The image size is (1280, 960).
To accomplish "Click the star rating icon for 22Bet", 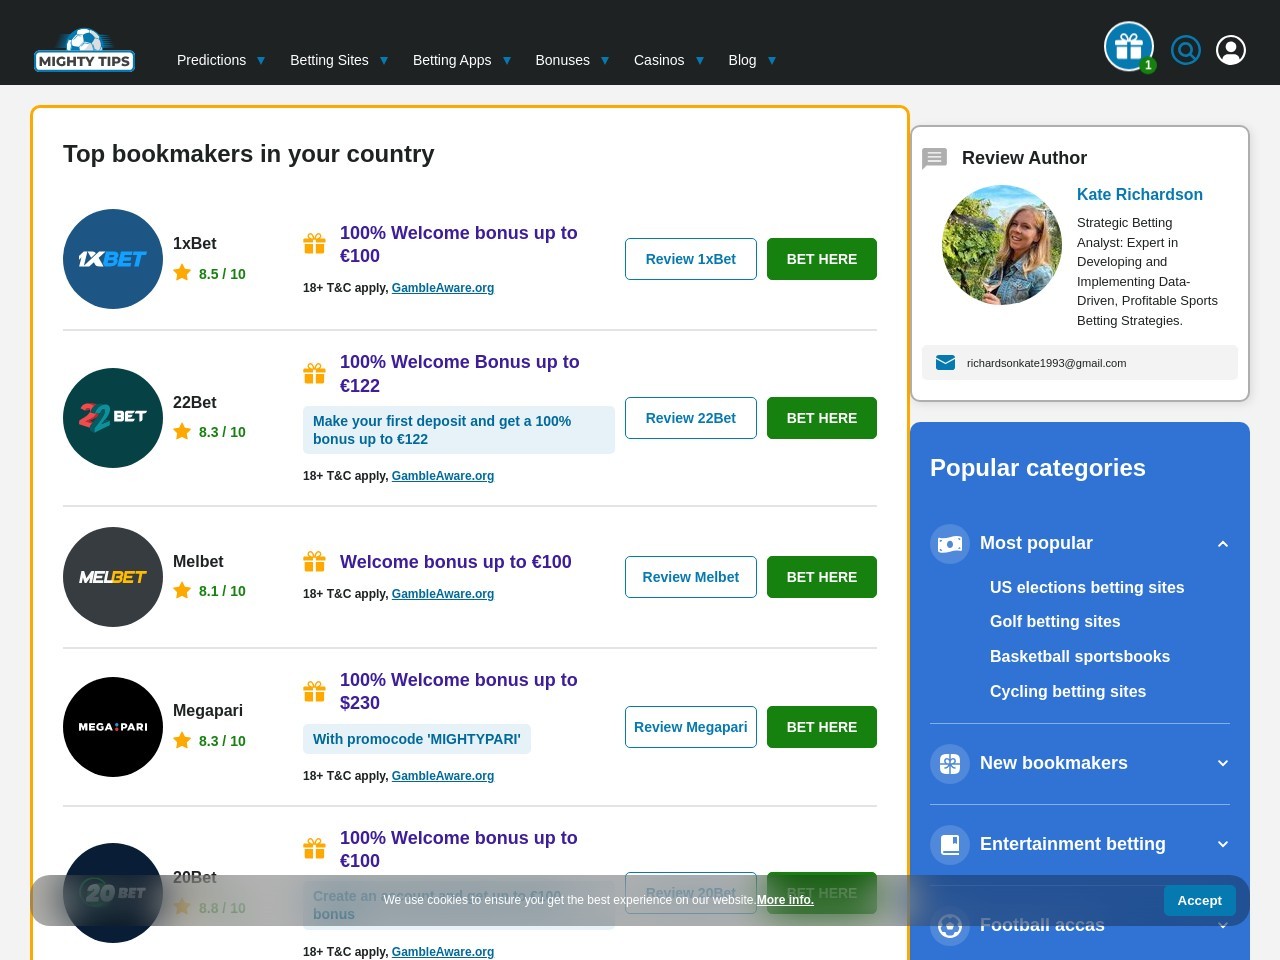I will 182,431.
